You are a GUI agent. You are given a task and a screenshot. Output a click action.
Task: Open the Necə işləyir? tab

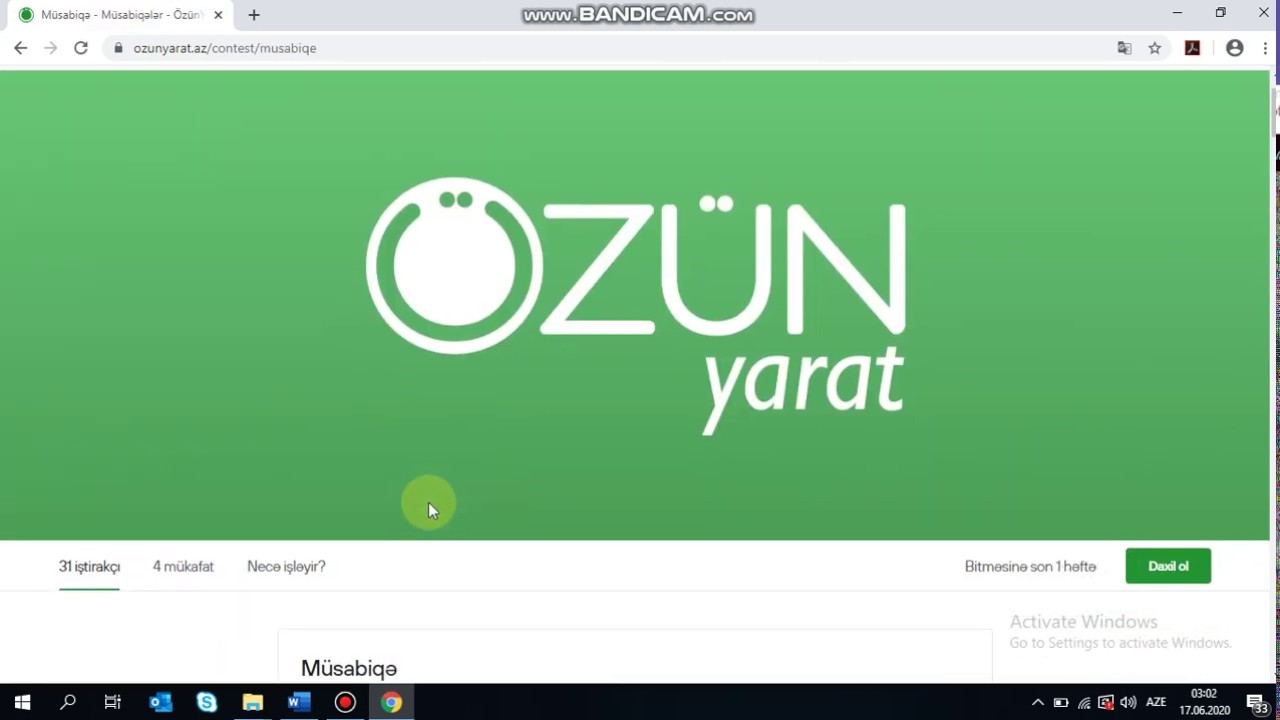286,566
